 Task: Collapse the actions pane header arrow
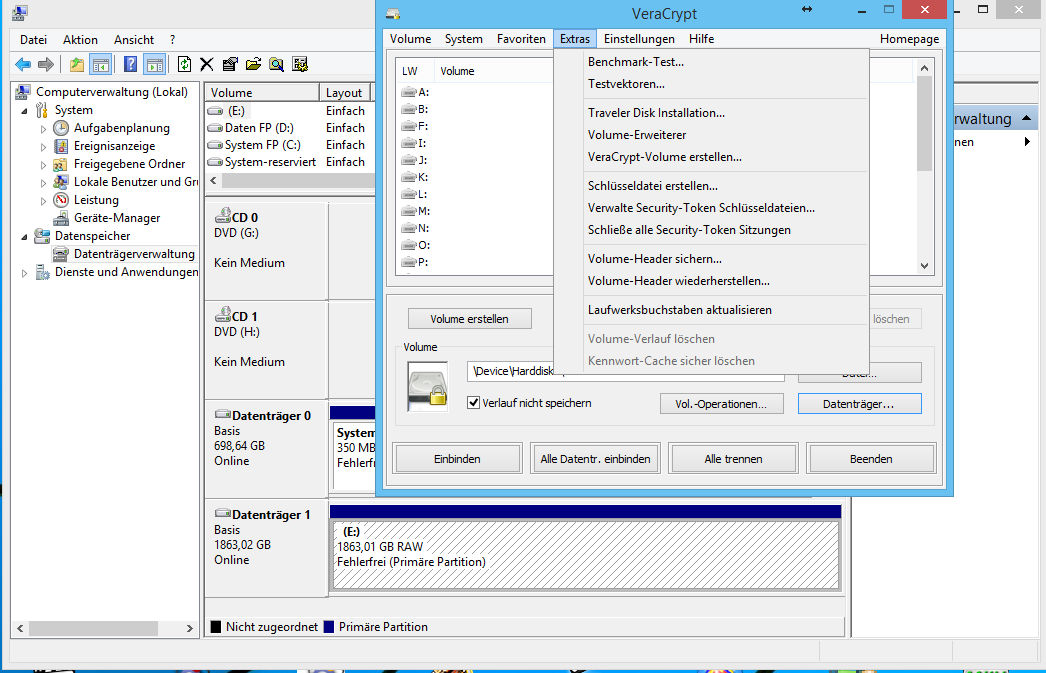[1027, 118]
